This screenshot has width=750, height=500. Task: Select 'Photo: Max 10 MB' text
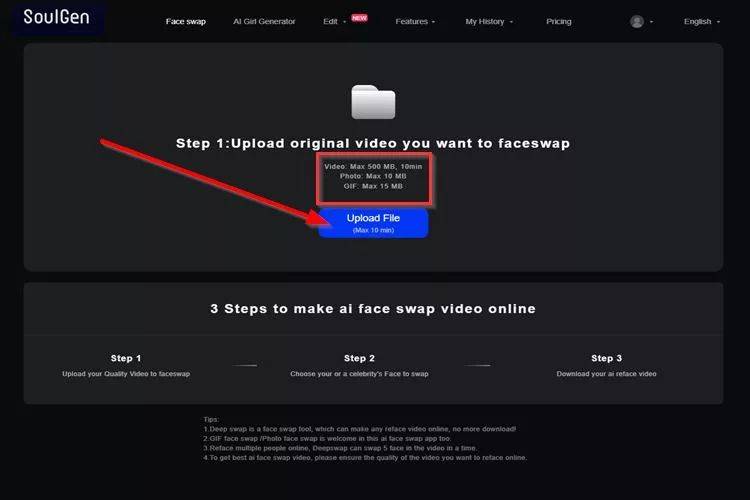point(373,176)
